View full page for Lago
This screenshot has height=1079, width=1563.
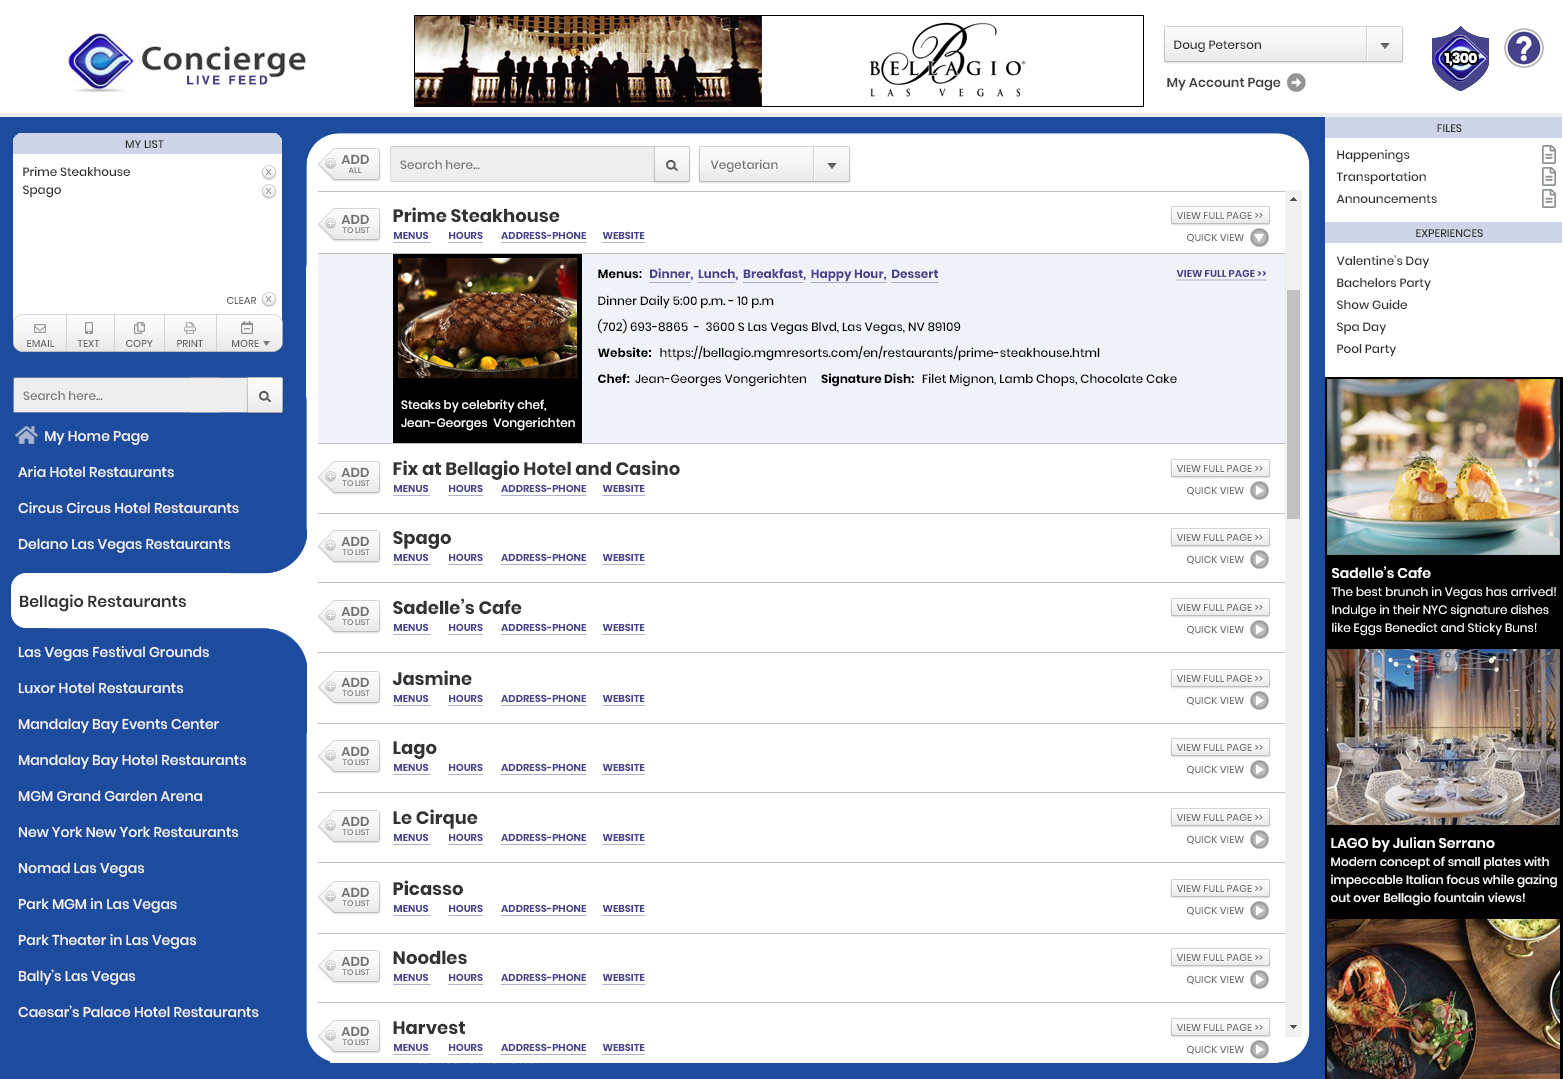point(1220,748)
